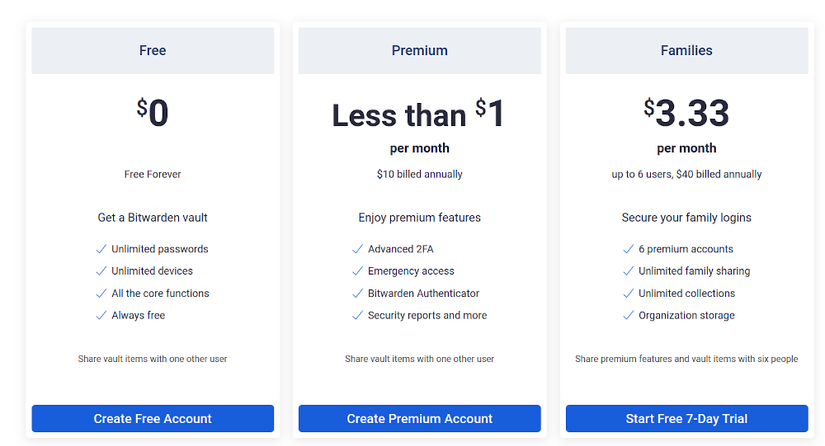This screenshot has width=825, height=446.
Task: Click checkmark icon beside Unlimited passwords
Action: click(101, 249)
